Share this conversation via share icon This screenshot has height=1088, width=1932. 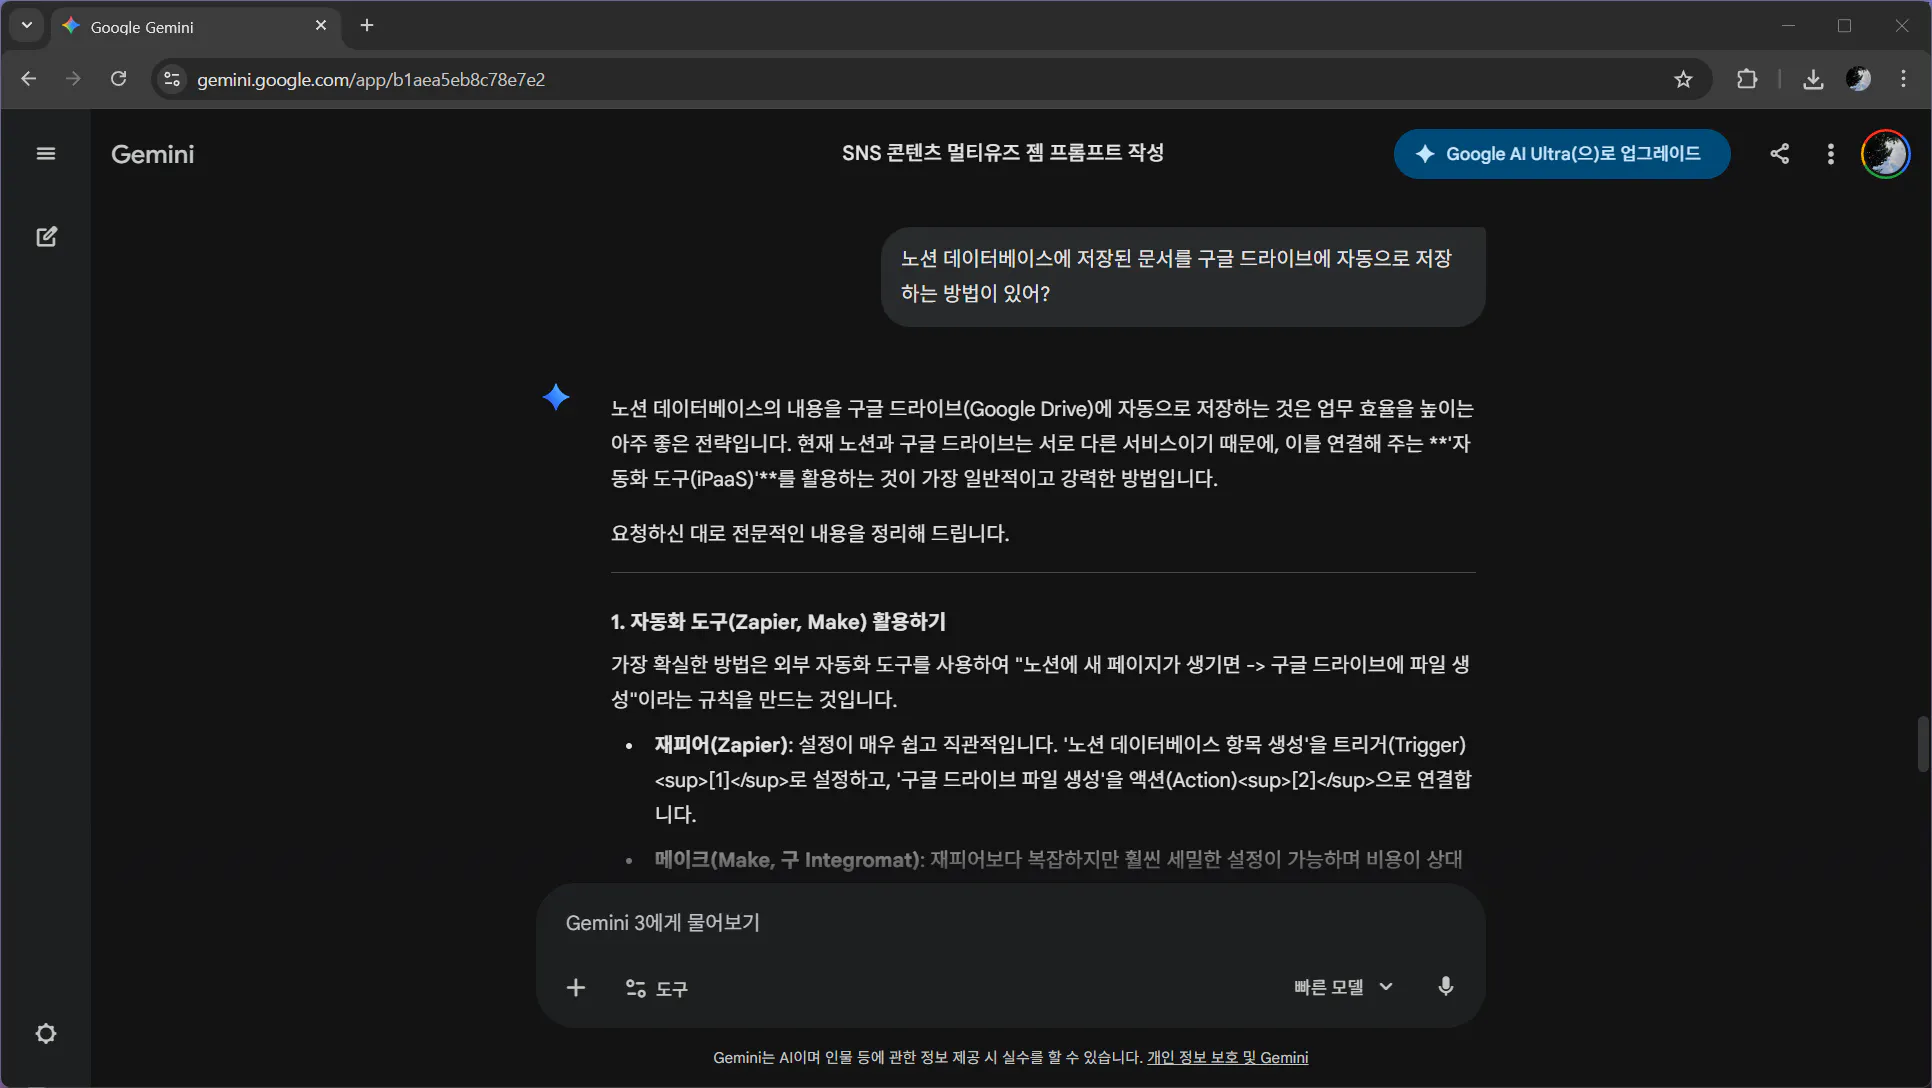tap(1779, 154)
